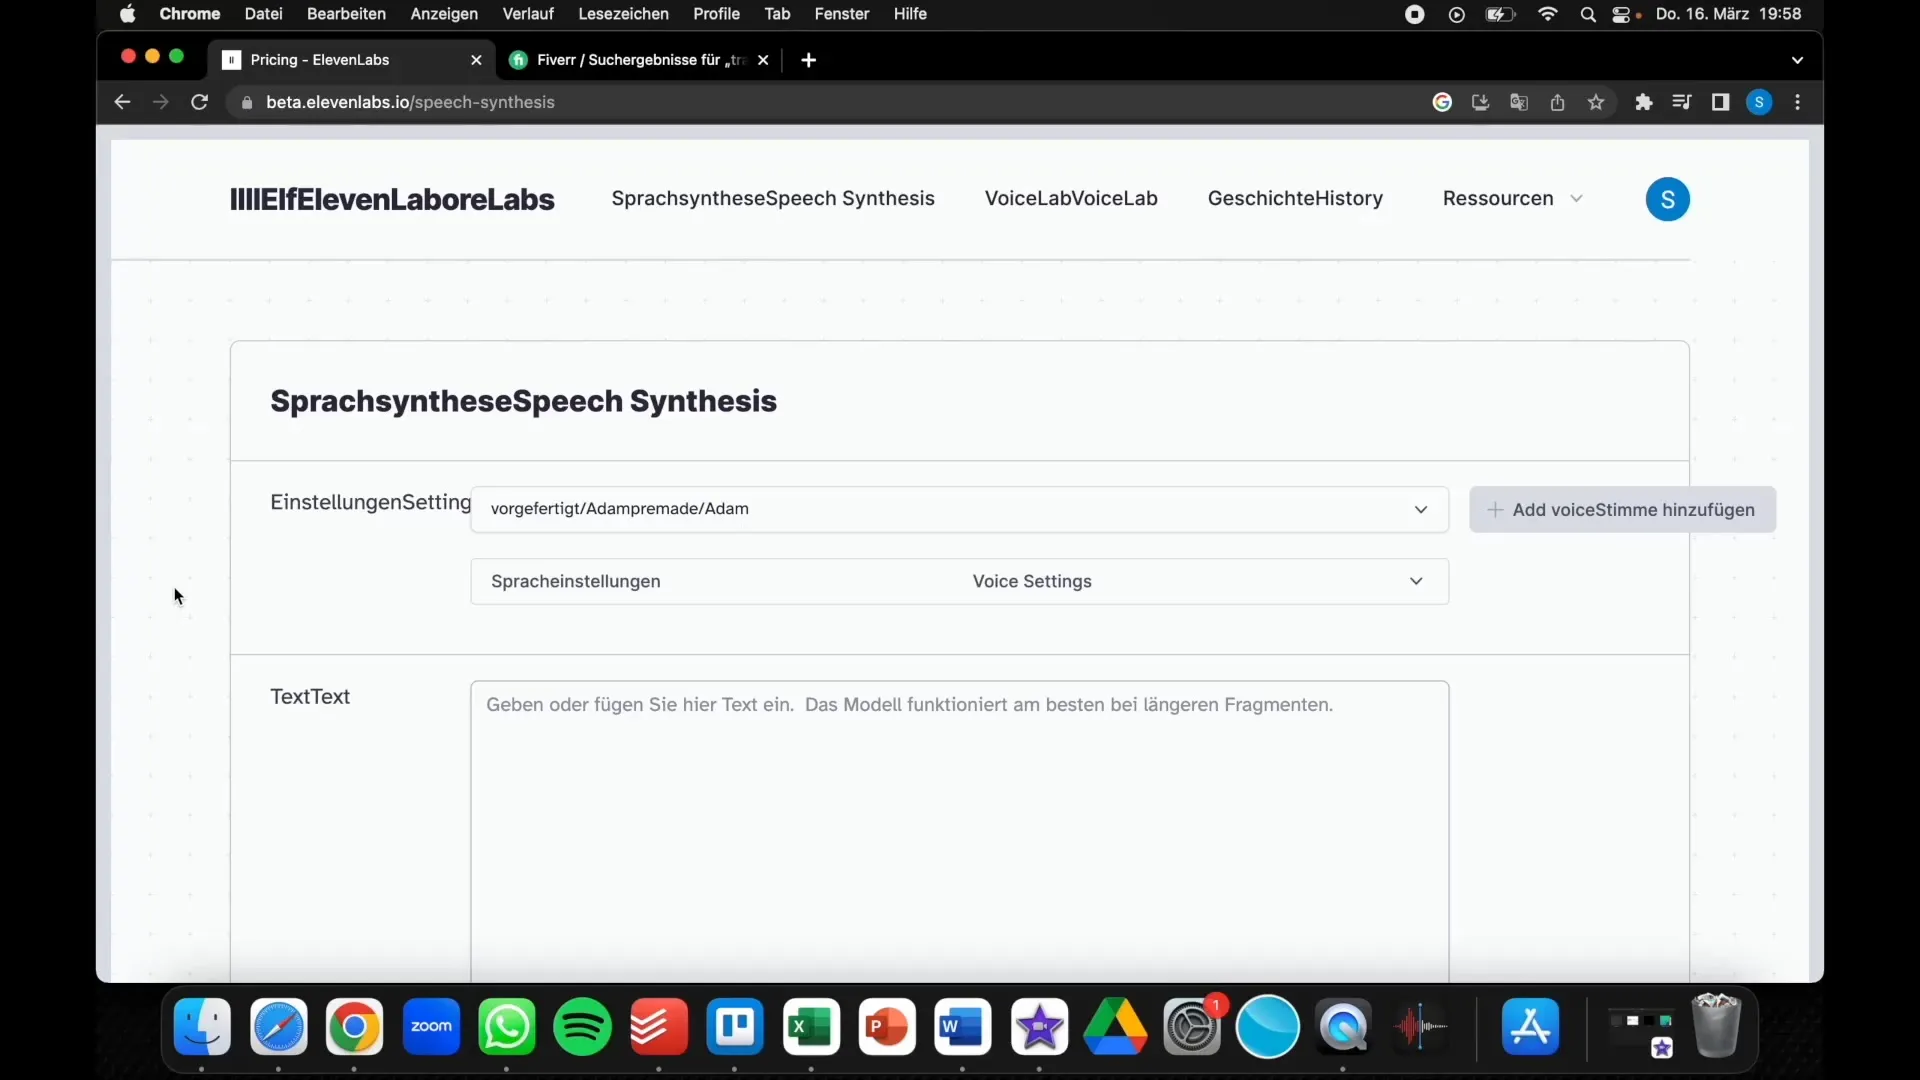Image resolution: width=1920 pixels, height=1080 pixels.
Task: Open the Bearbeiten menu
Action: [346, 14]
